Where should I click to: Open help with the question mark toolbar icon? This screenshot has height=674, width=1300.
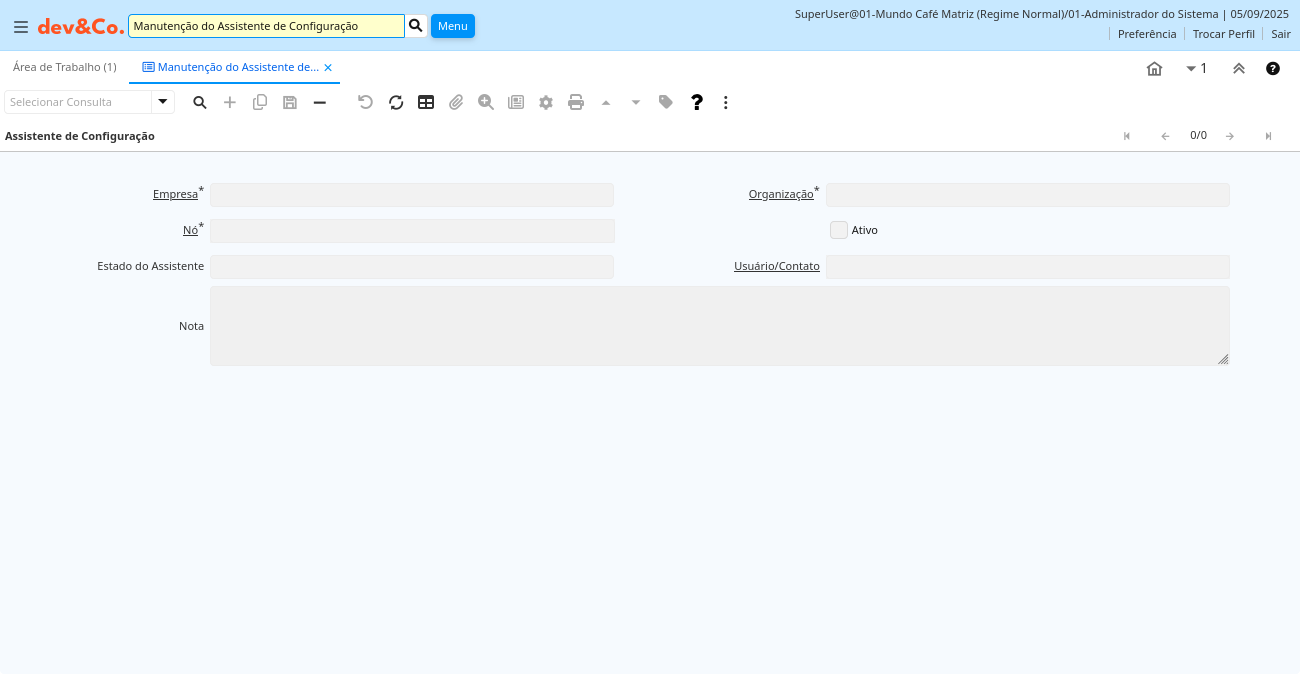[697, 102]
